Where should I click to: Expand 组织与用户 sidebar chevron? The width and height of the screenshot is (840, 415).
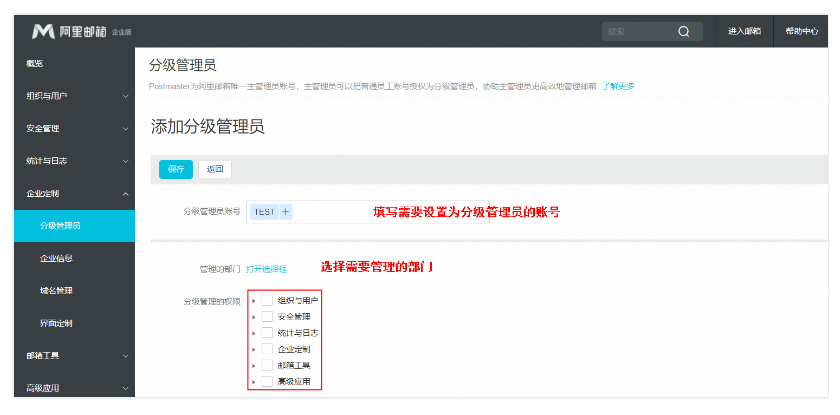click(125, 97)
